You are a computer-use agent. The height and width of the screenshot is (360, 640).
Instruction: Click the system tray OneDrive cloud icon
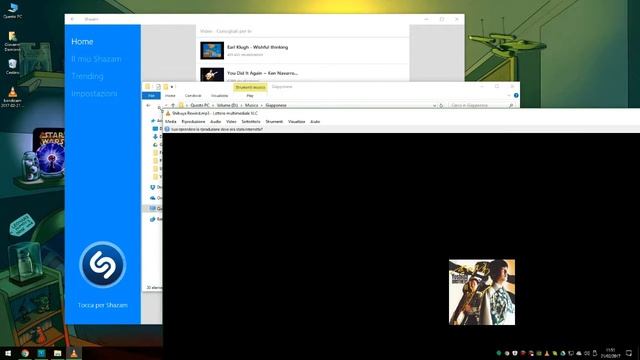click(579, 353)
